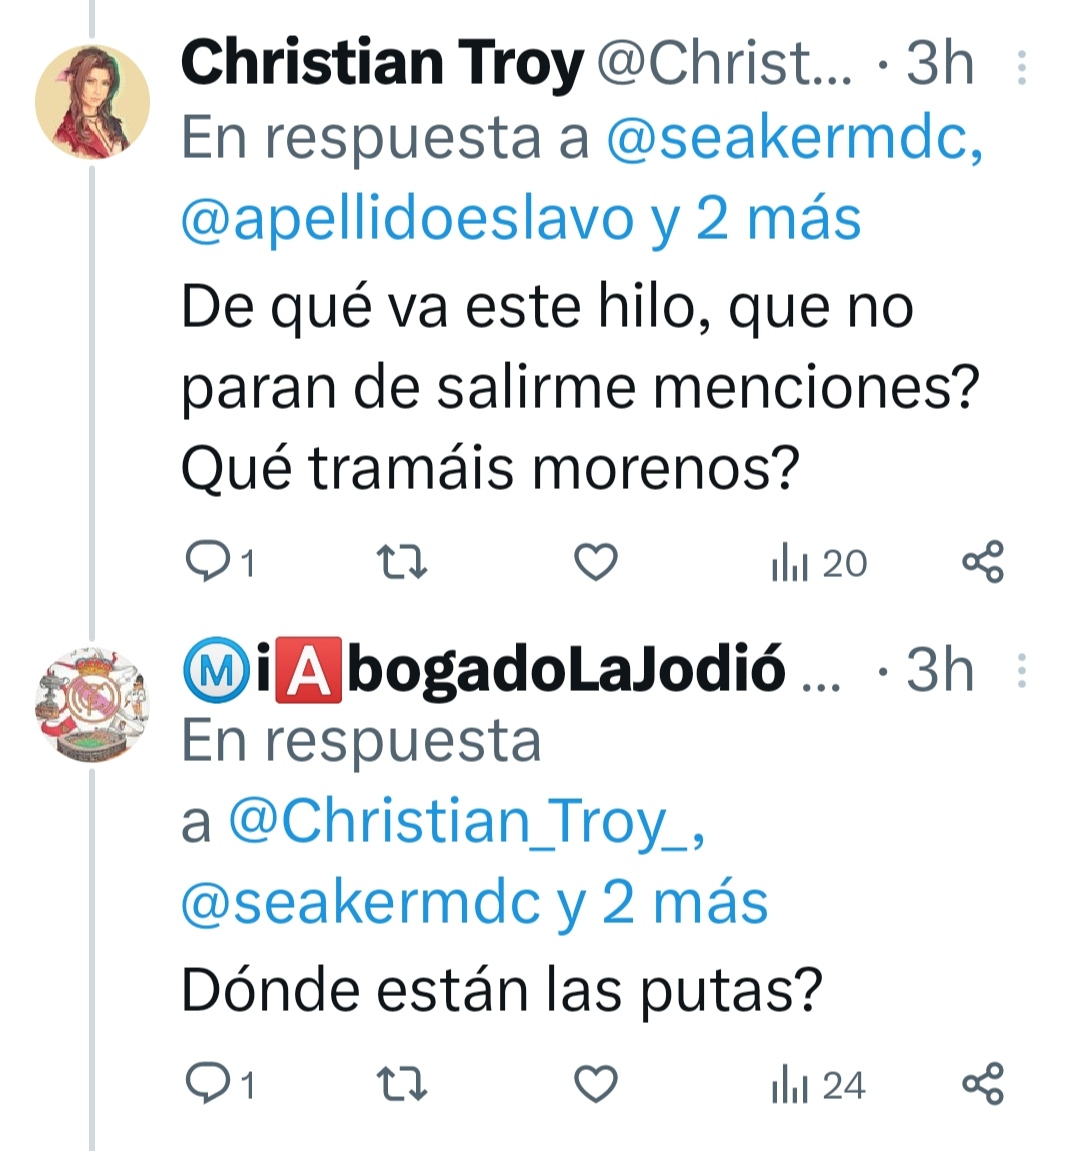The height and width of the screenshot is (1151, 1080).
Task: Reply to MiAbogadoLaJodió's tweet
Action: click(x=219, y=1084)
